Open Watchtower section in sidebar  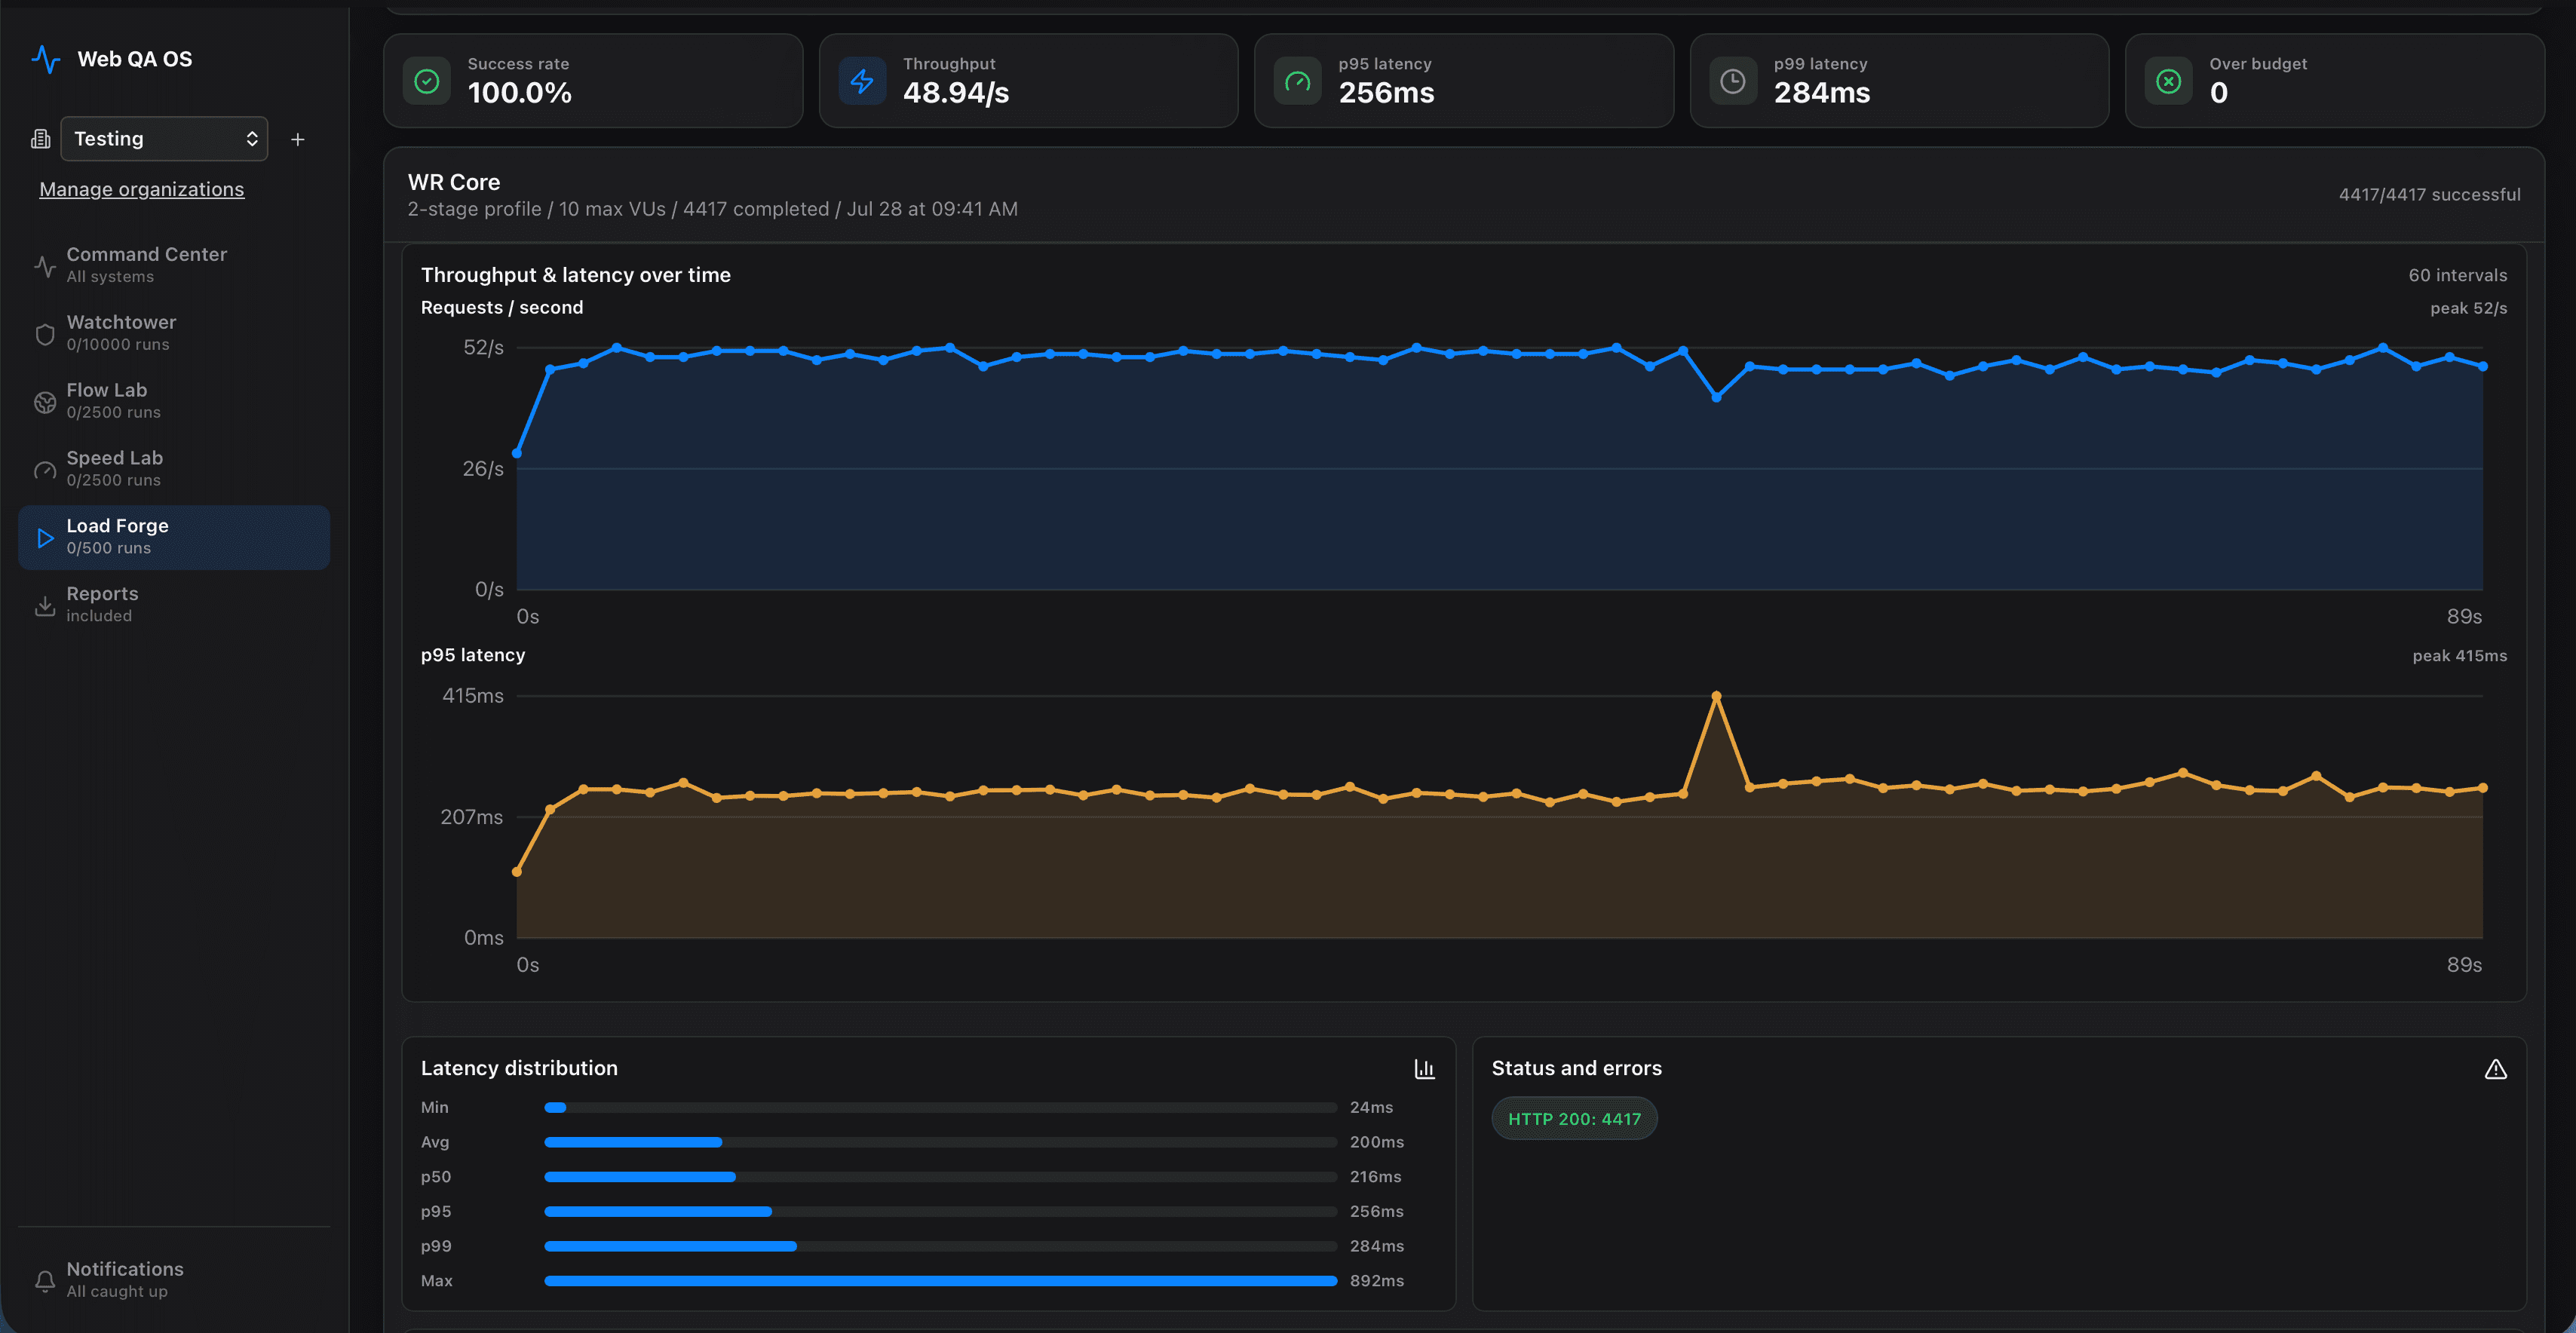point(174,333)
